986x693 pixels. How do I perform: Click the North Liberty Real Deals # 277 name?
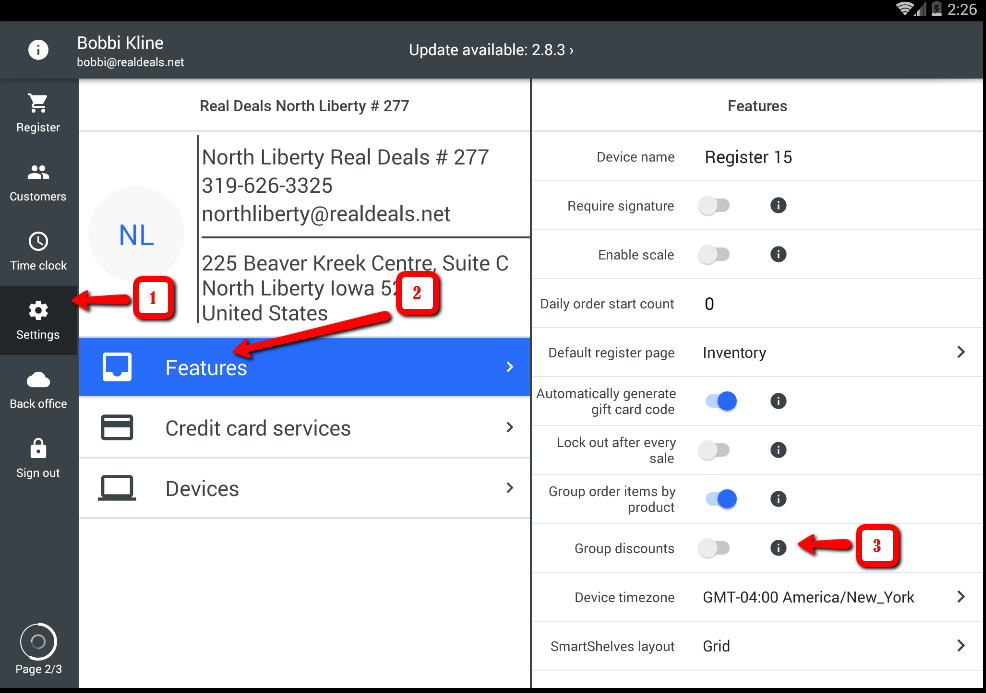tap(345, 157)
